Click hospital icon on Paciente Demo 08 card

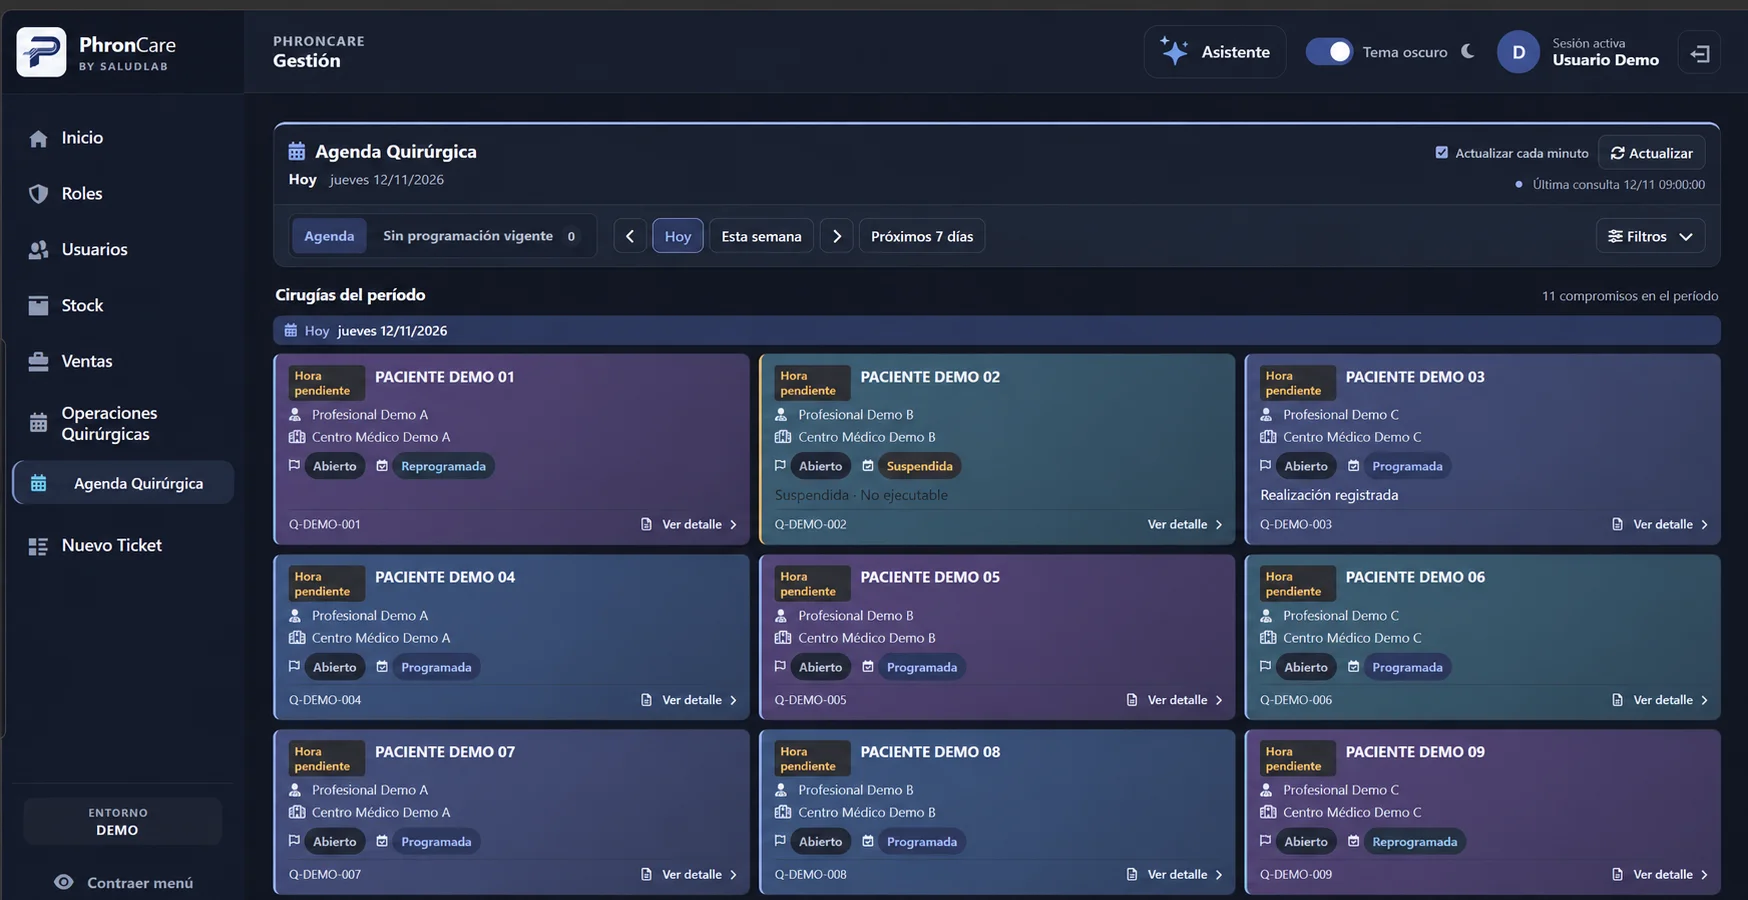(783, 812)
